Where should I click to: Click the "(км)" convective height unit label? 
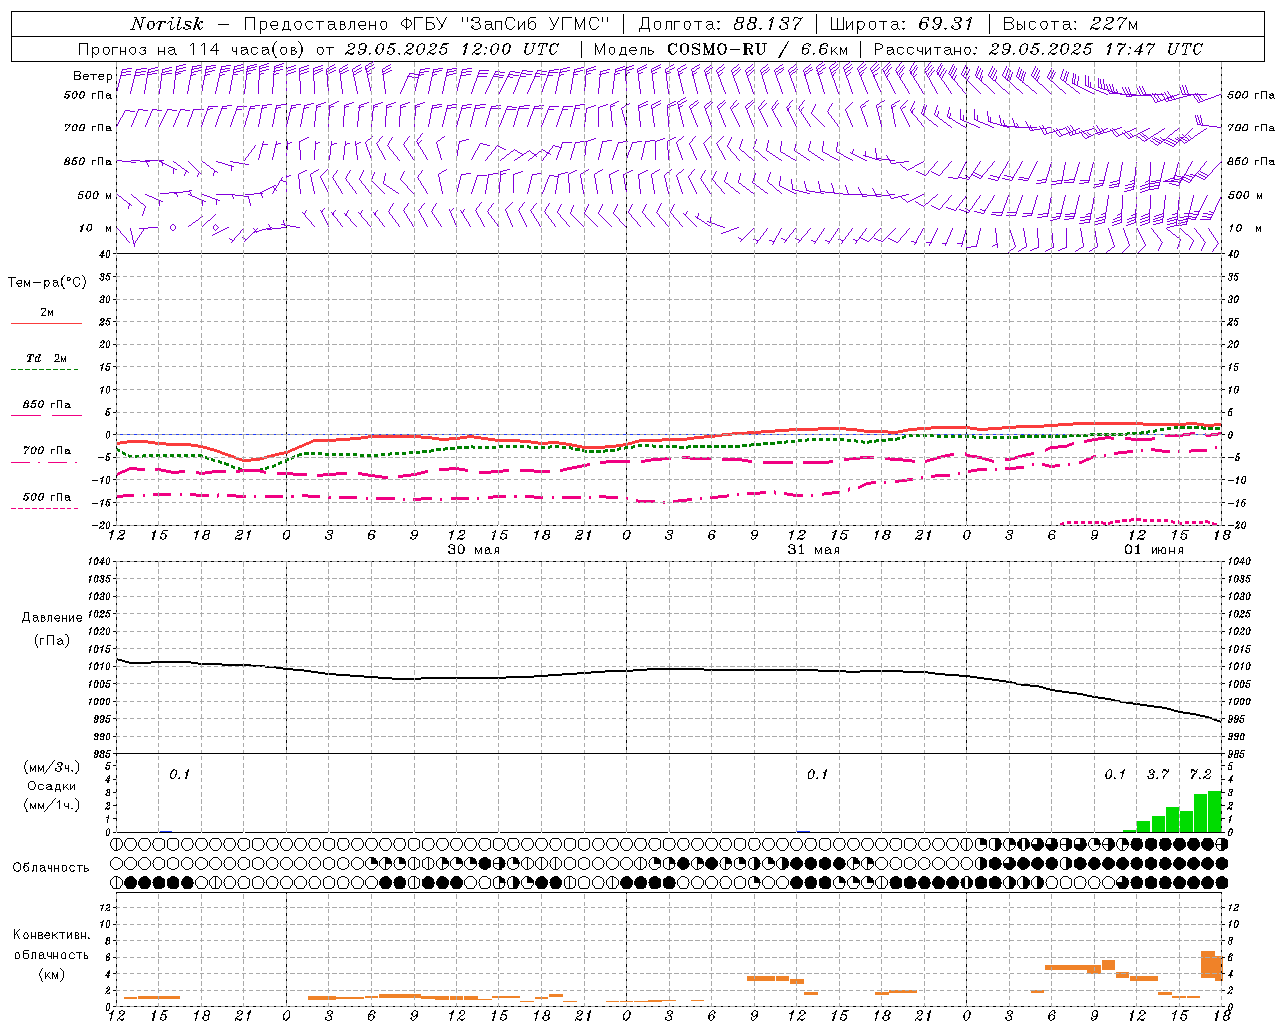51,973
